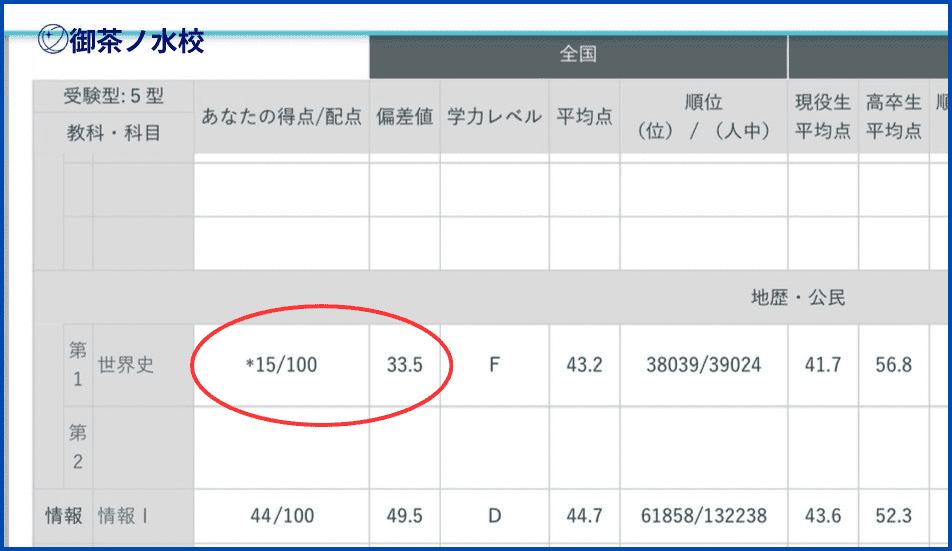
Task: Select the 情報 I subject label
Action: 123,516
